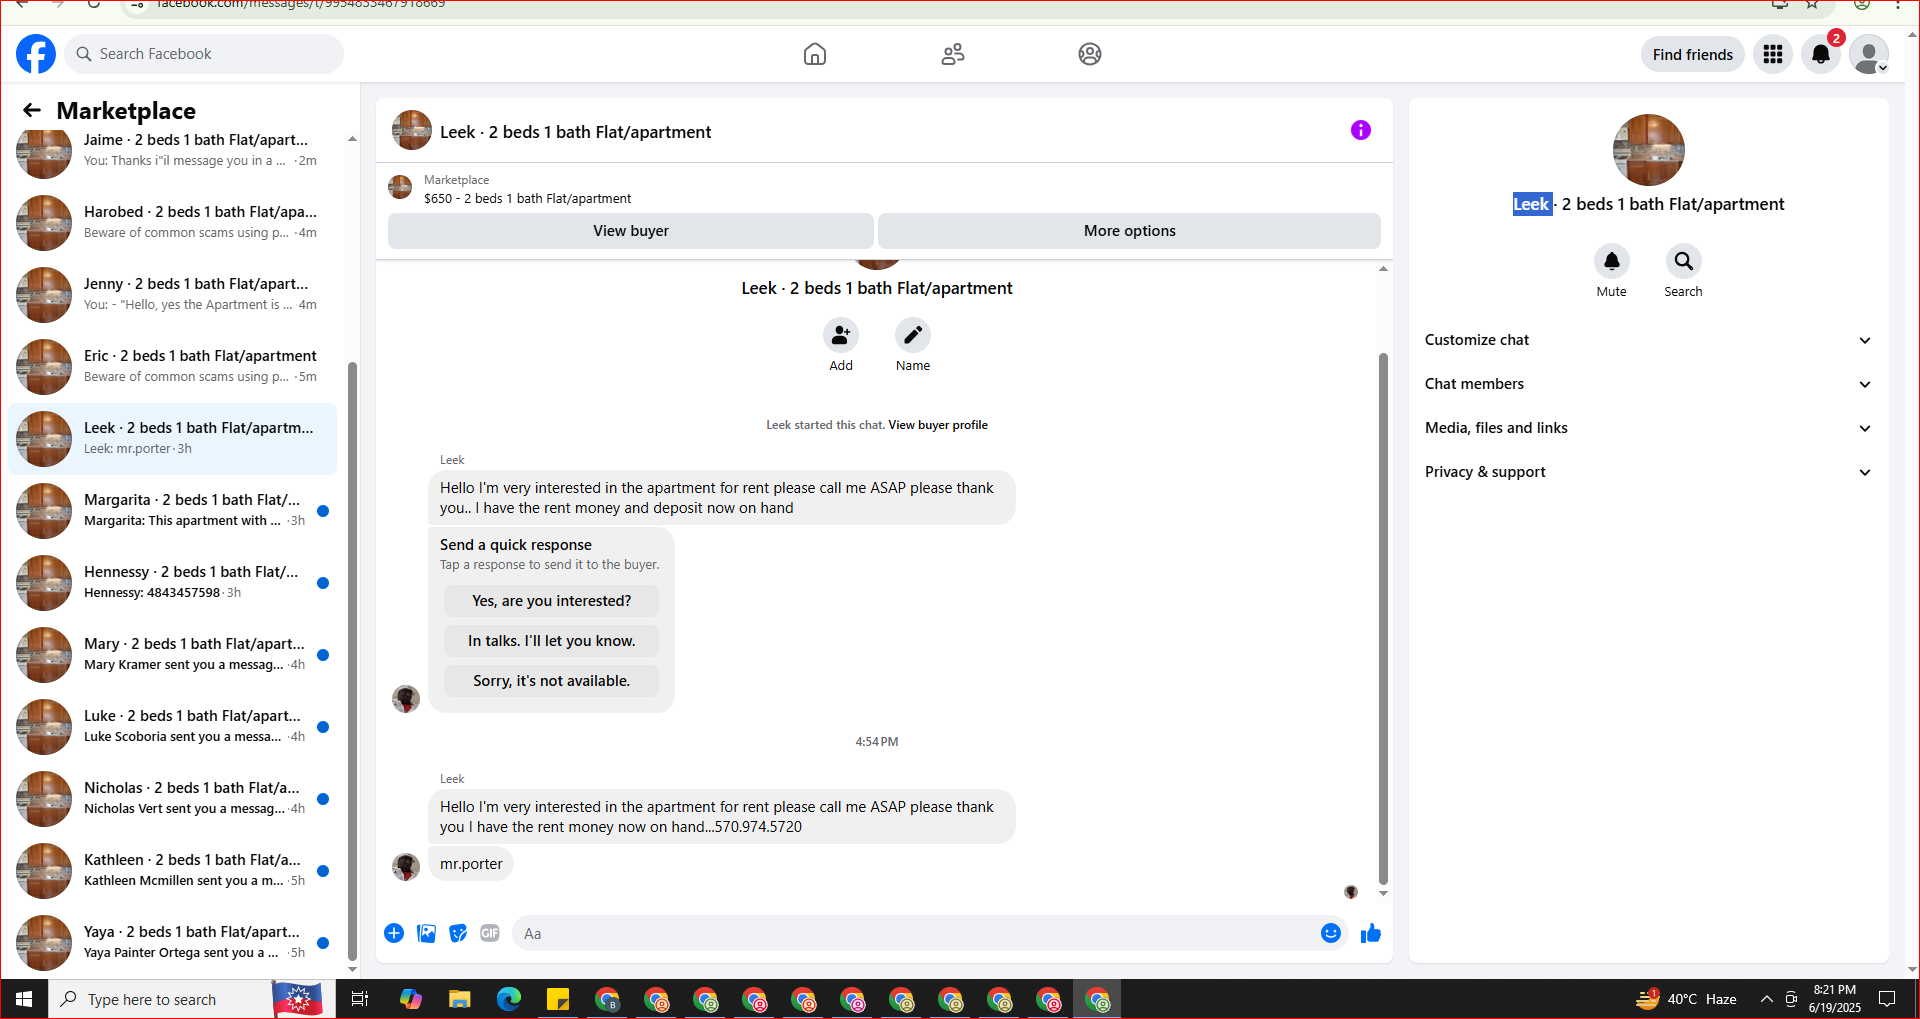Open the emoji picker in message box

click(1331, 933)
